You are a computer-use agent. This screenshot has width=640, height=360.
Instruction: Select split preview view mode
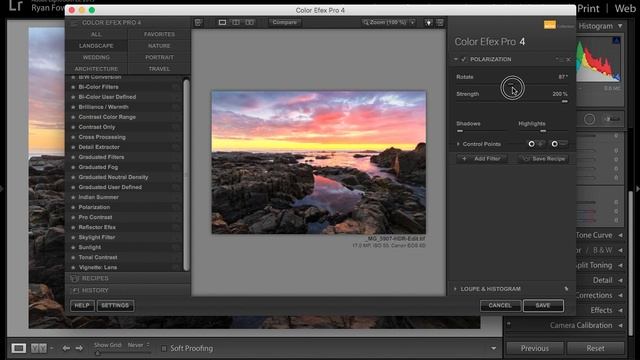(x=236, y=22)
